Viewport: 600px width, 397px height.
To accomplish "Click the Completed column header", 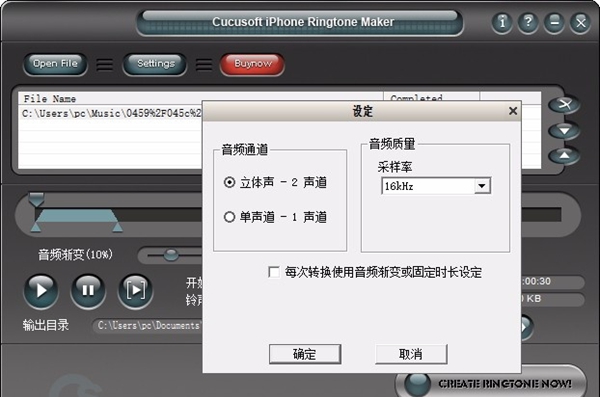I will [431, 98].
